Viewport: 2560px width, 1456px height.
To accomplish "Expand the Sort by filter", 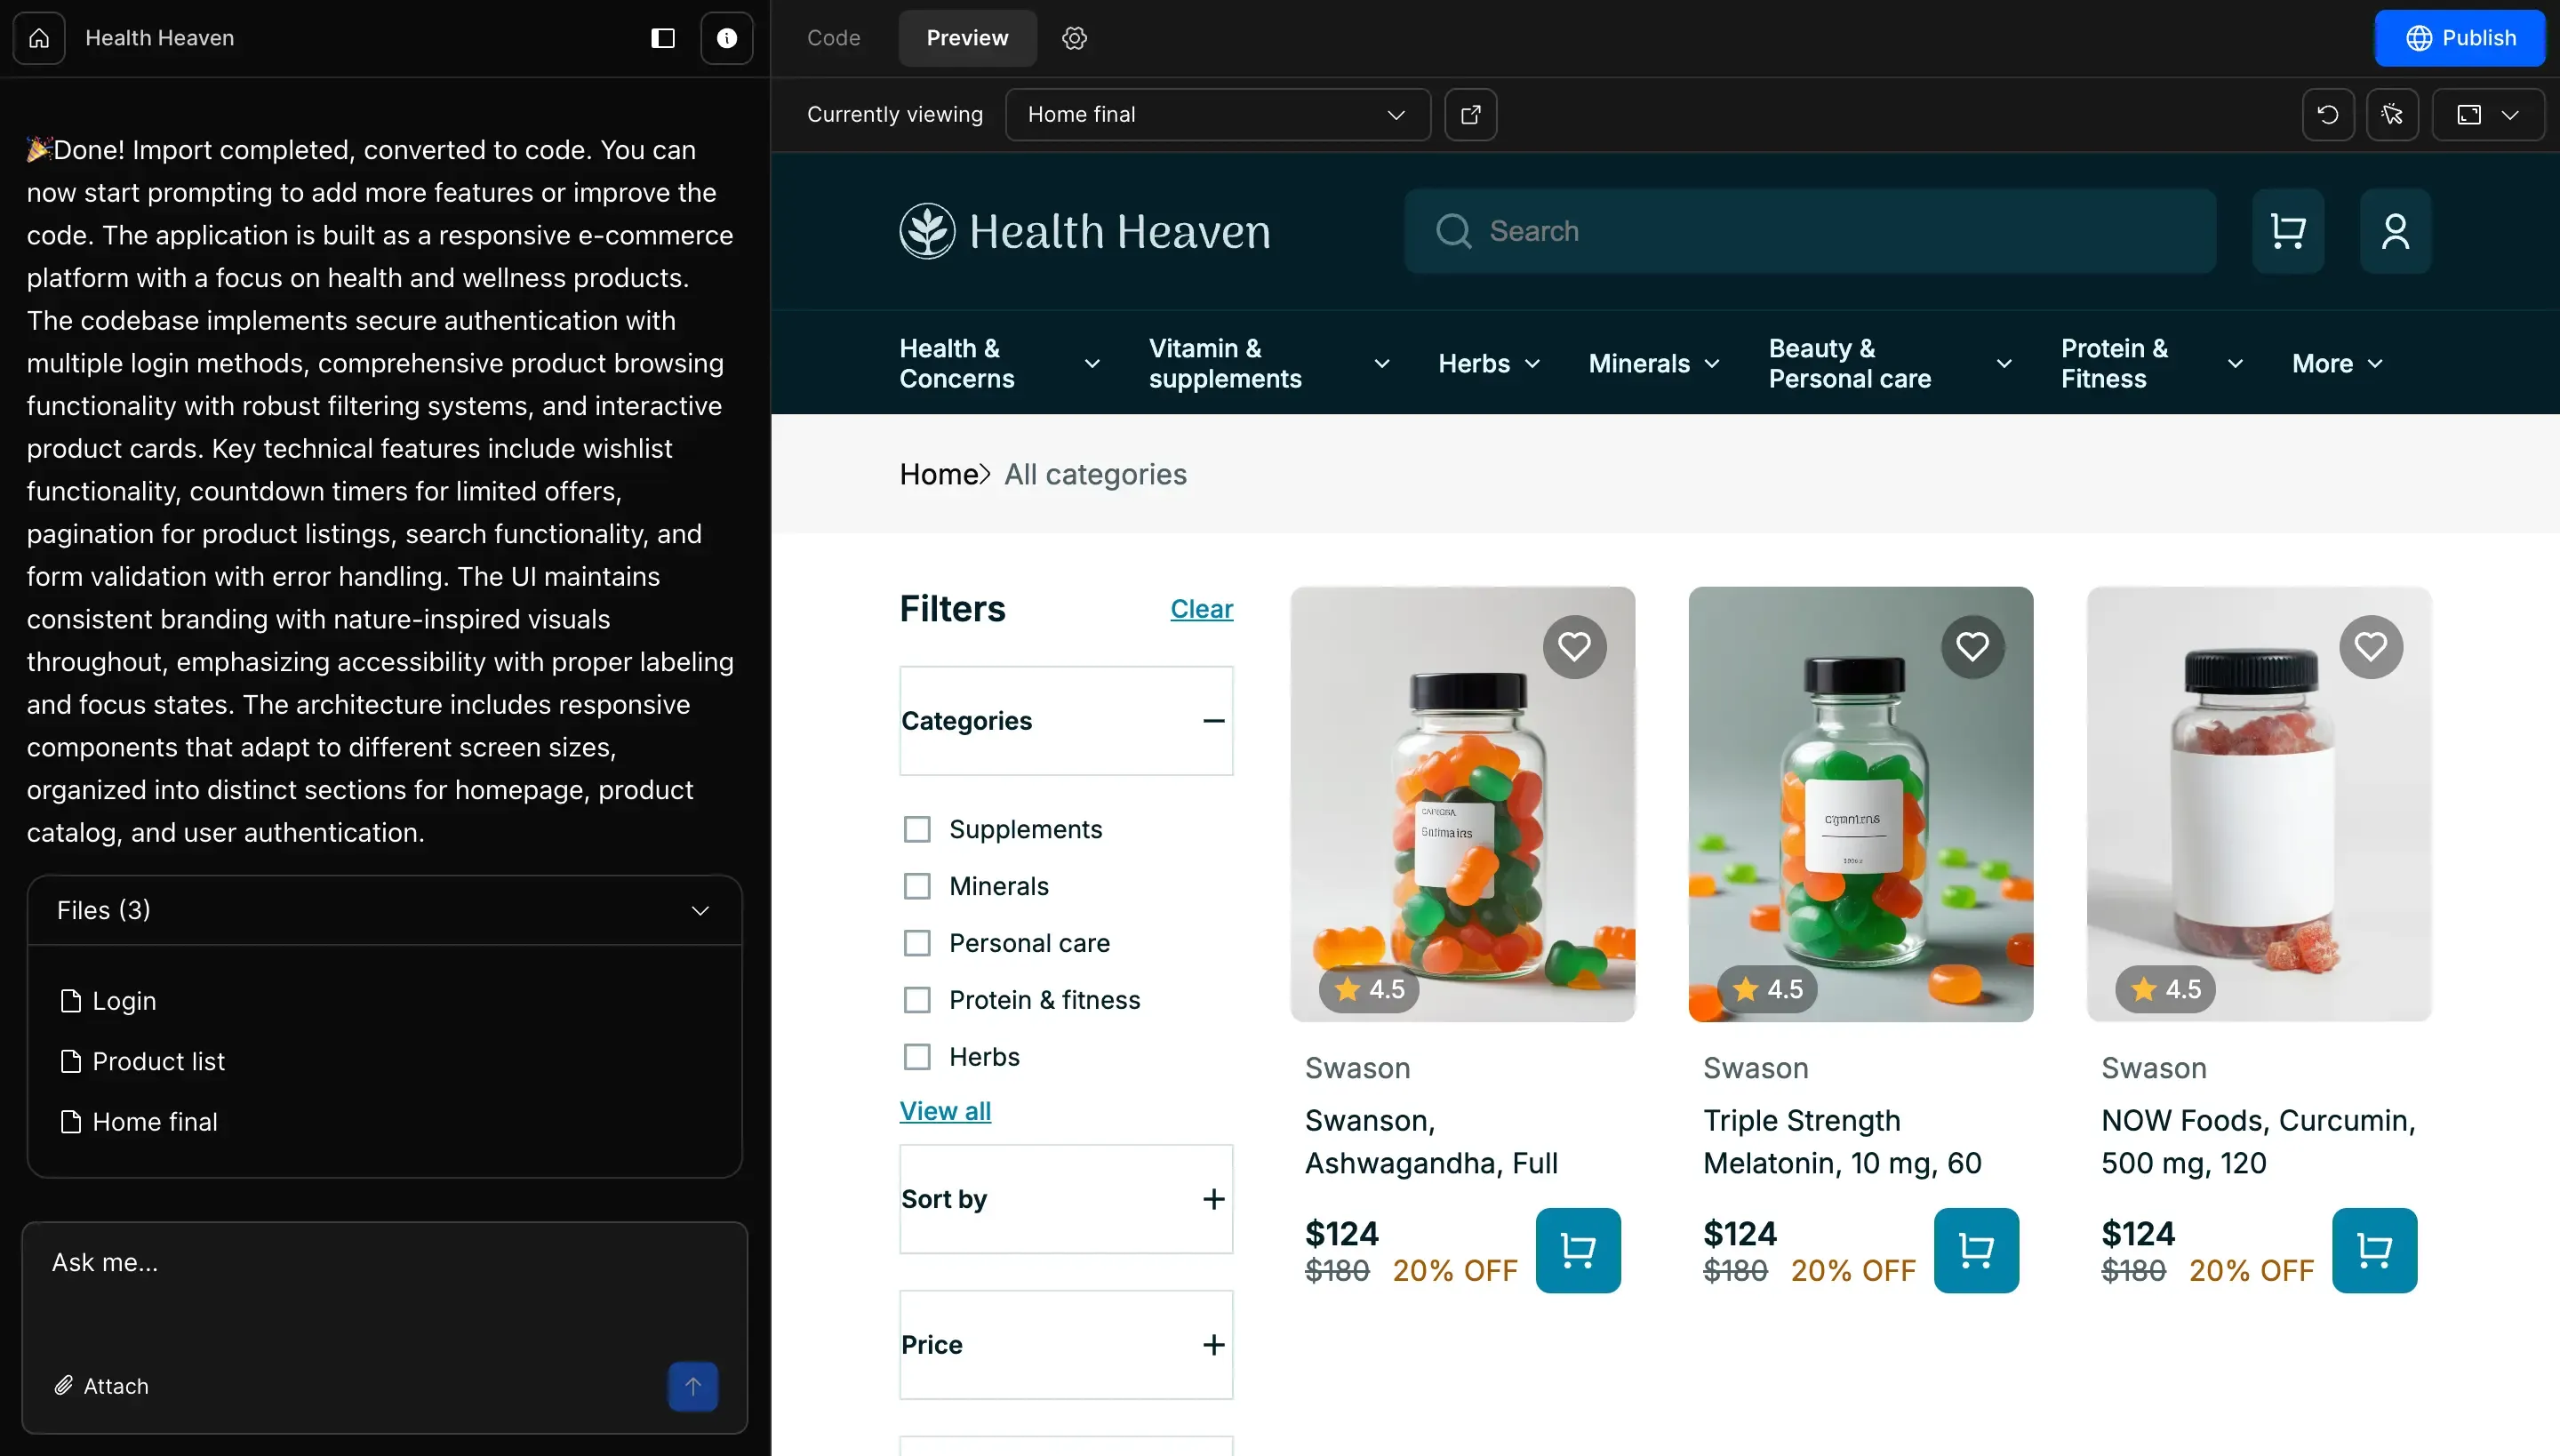I will pos(1066,1199).
